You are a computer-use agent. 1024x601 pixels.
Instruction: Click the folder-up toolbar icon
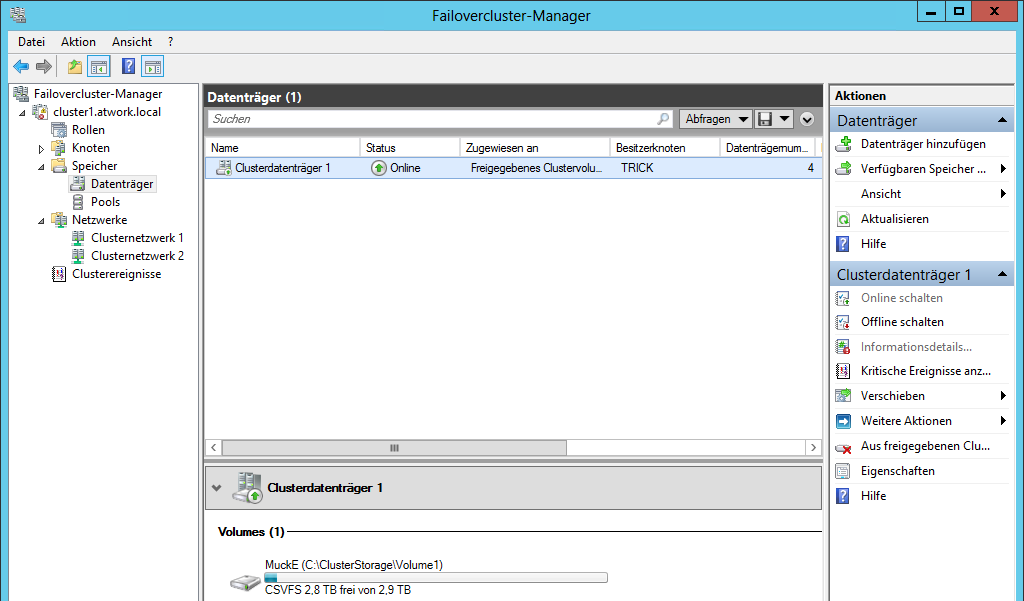tap(75, 67)
